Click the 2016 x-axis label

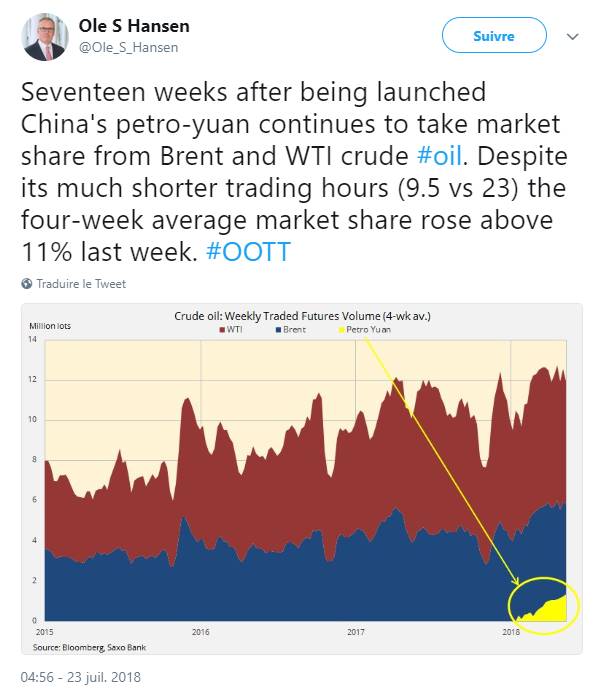pos(201,632)
